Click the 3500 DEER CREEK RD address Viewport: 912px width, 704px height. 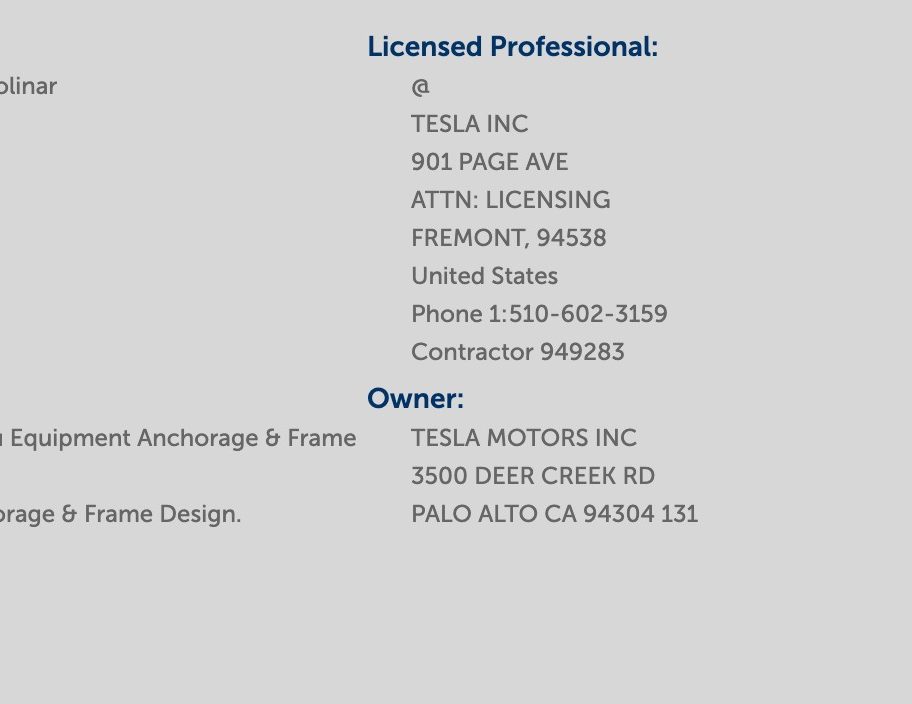coord(533,476)
